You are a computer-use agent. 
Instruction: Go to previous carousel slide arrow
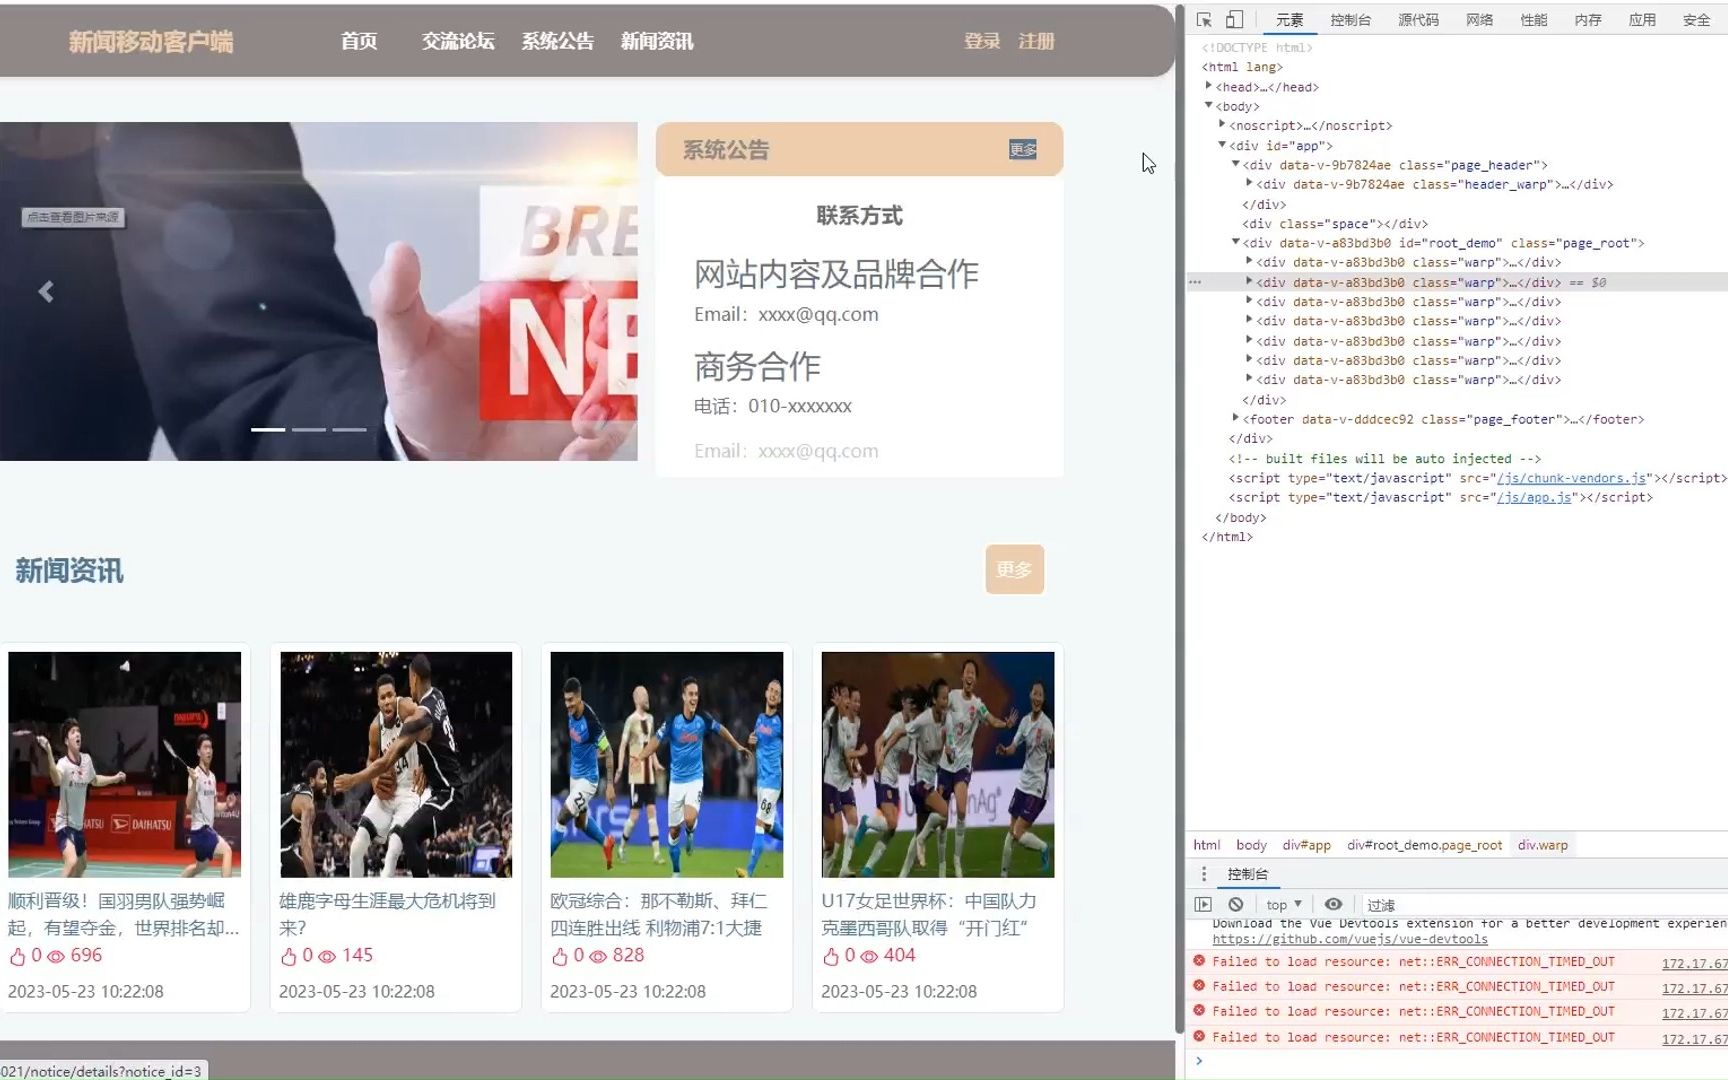click(46, 292)
